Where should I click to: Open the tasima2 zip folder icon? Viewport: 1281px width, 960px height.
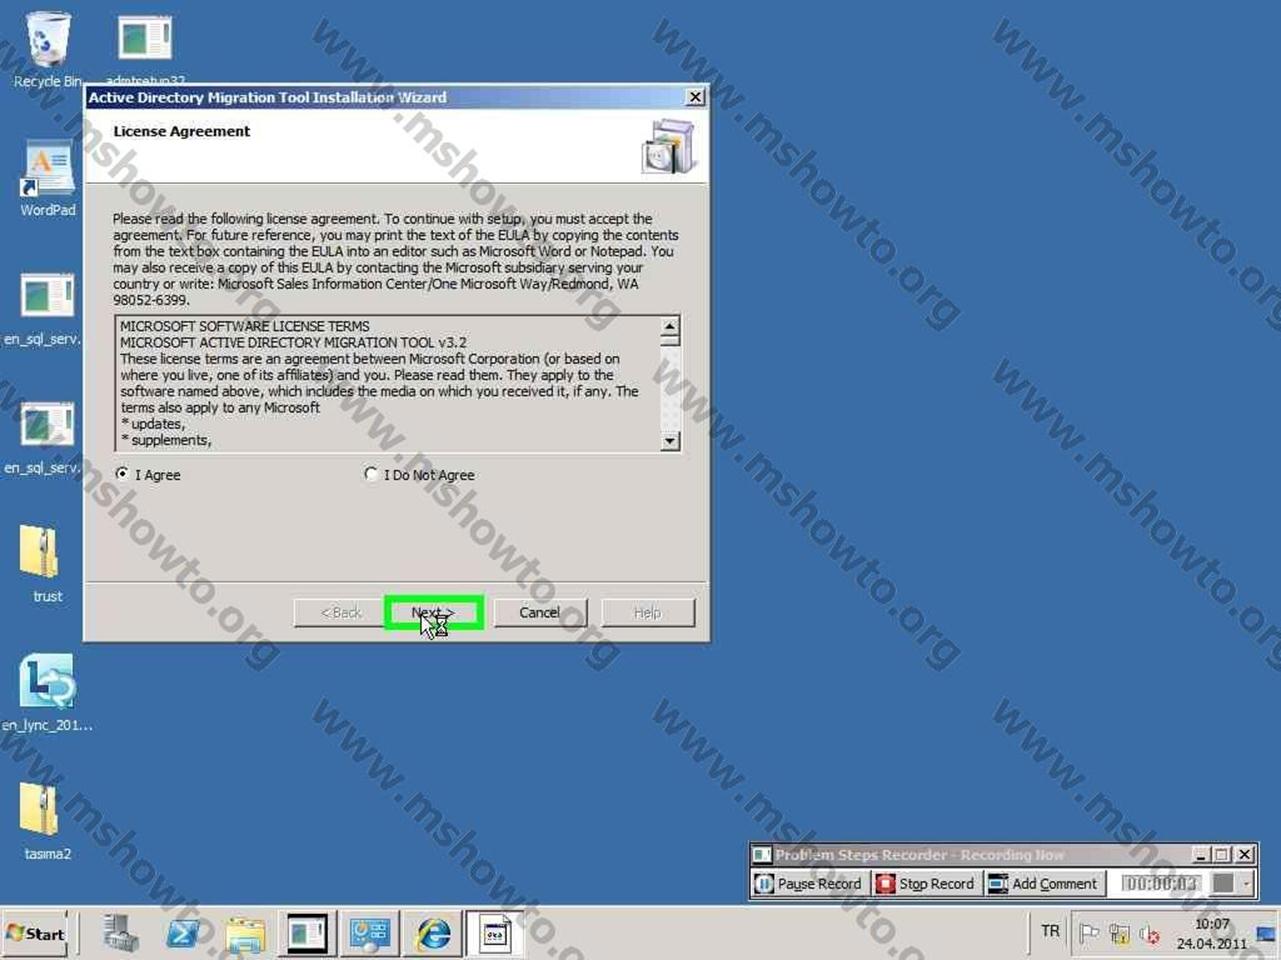[x=47, y=822]
